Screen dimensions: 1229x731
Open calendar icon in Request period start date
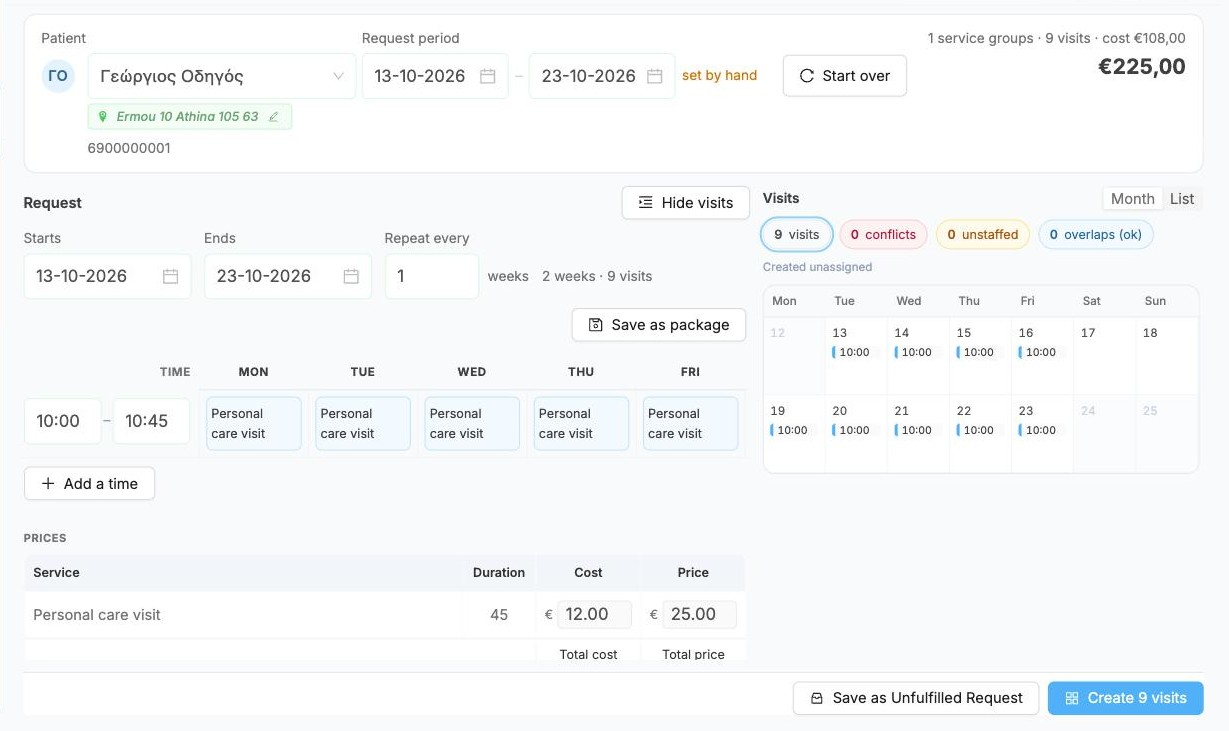tap(488, 76)
